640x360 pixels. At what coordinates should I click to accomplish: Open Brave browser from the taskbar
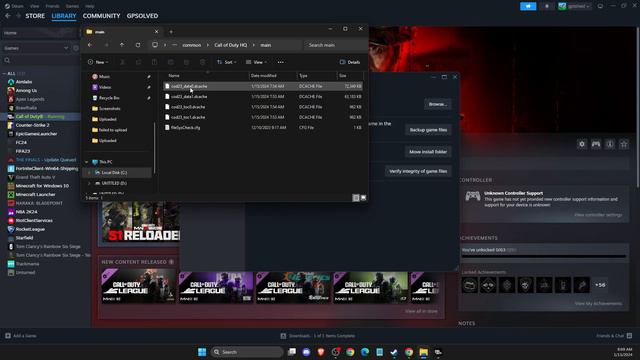point(321,352)
